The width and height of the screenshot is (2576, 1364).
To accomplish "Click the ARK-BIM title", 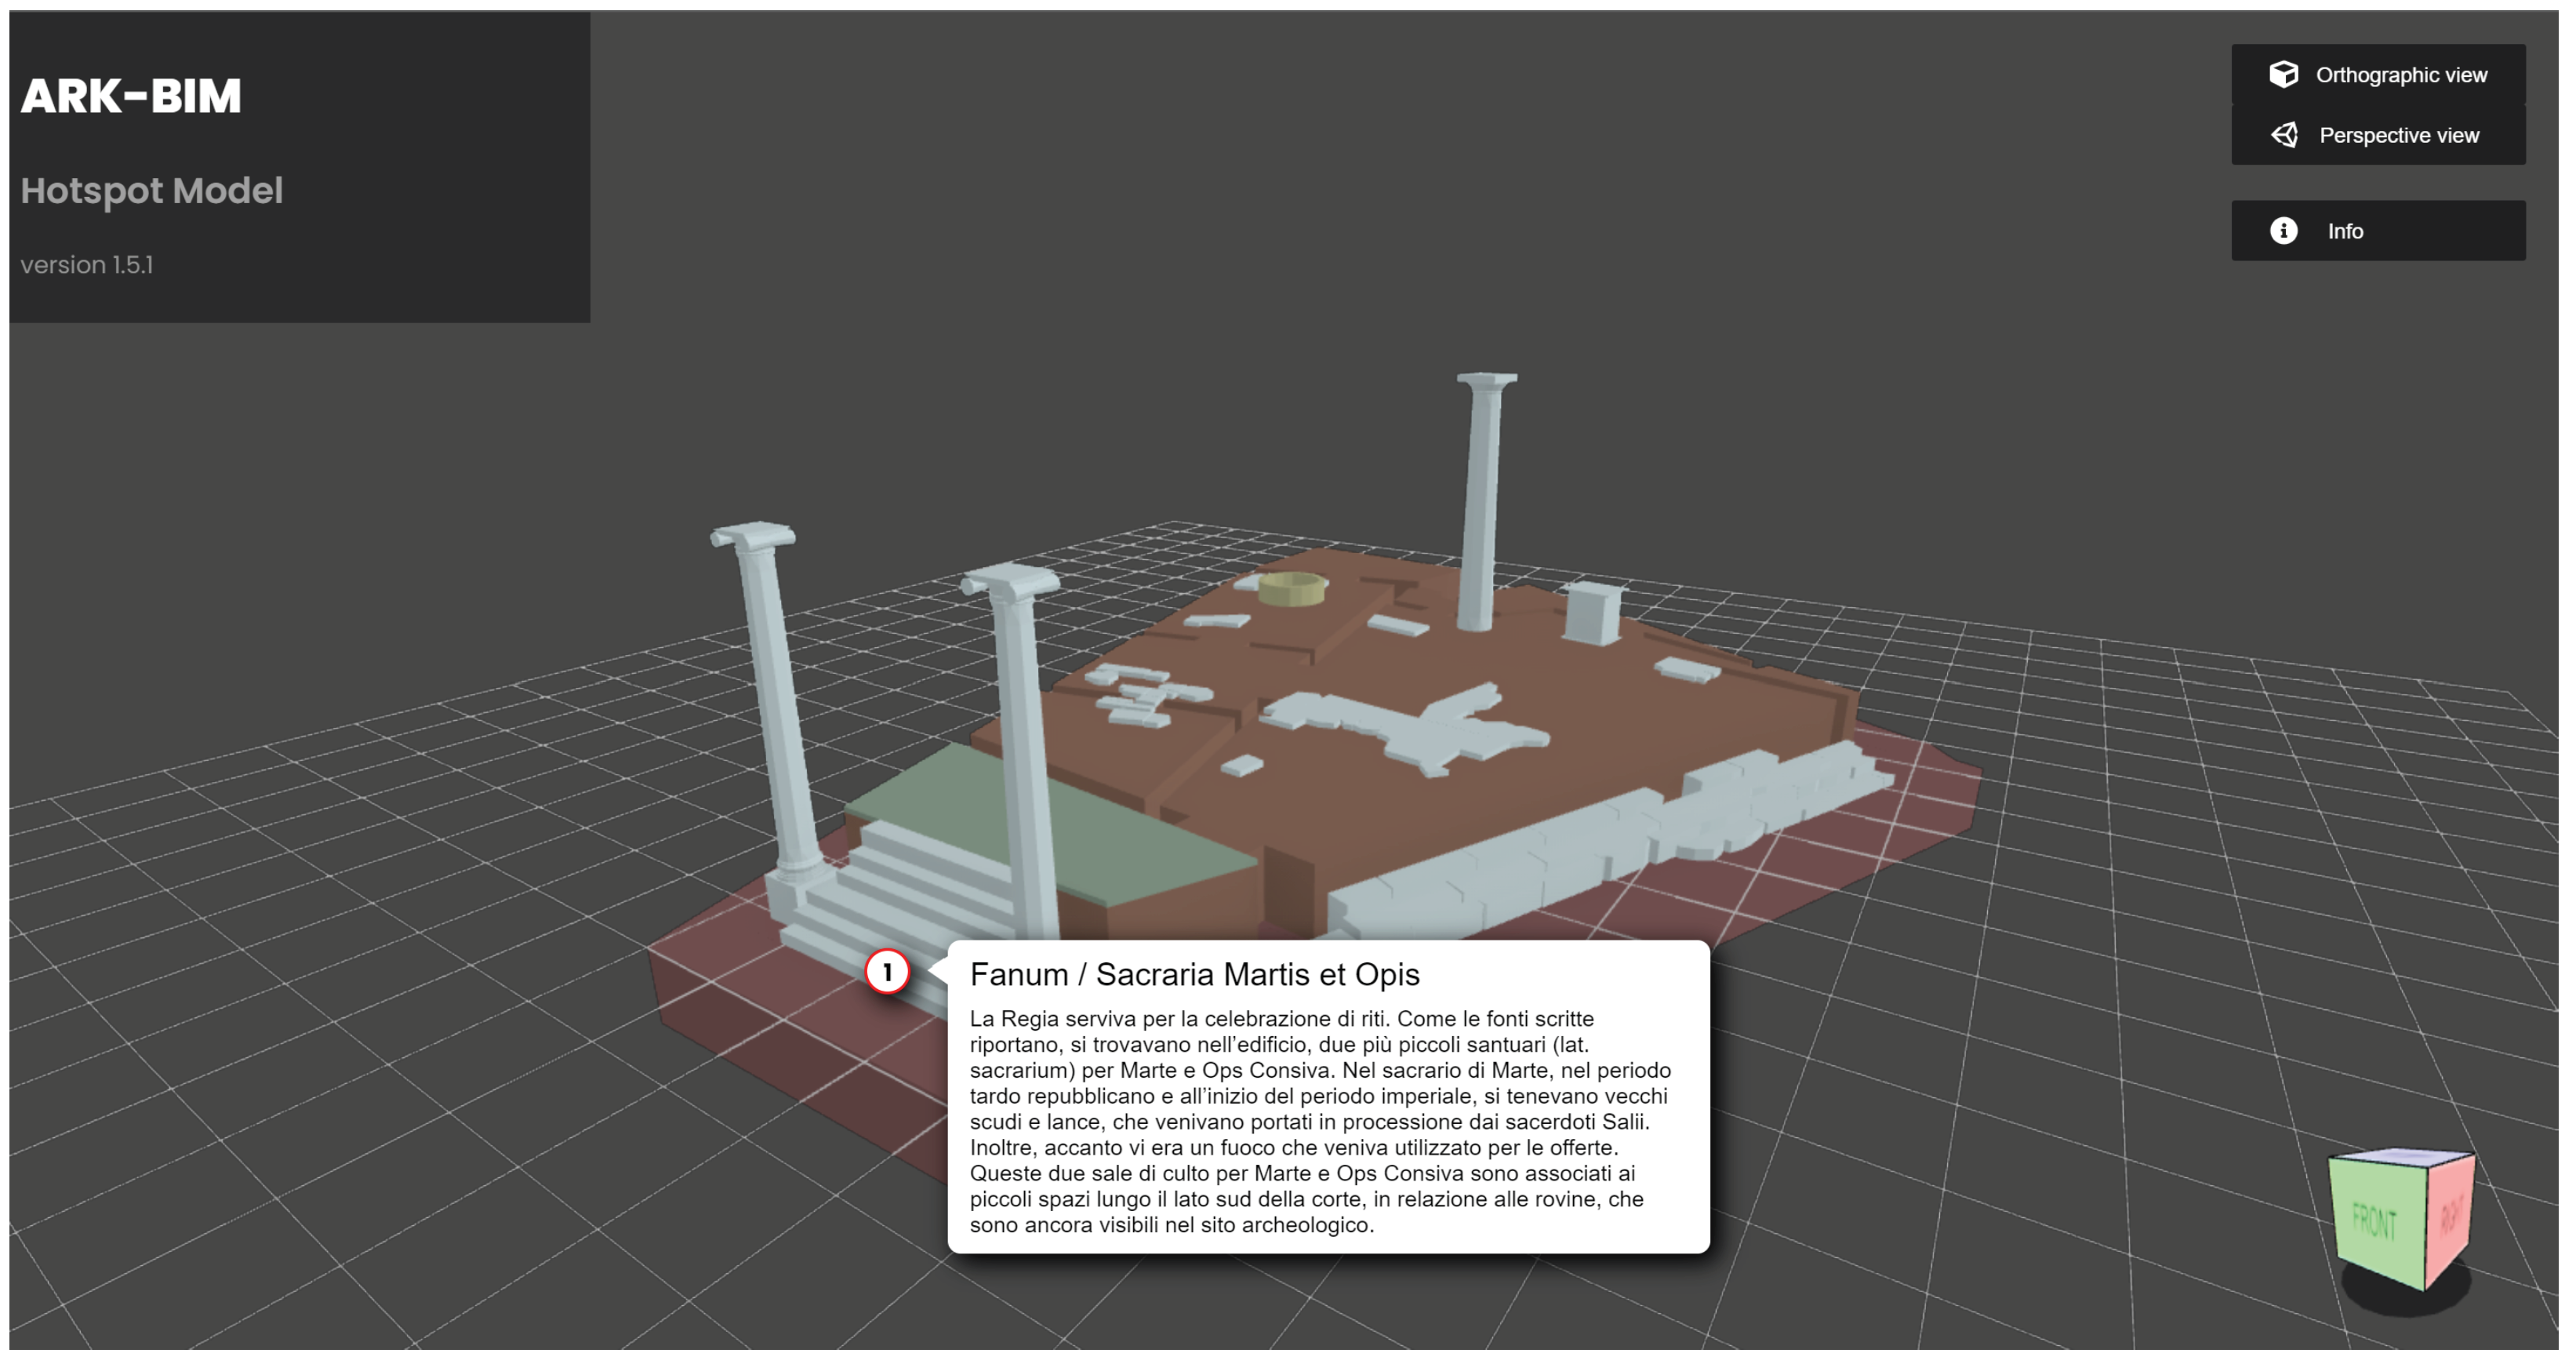I will tap(131, 97).
